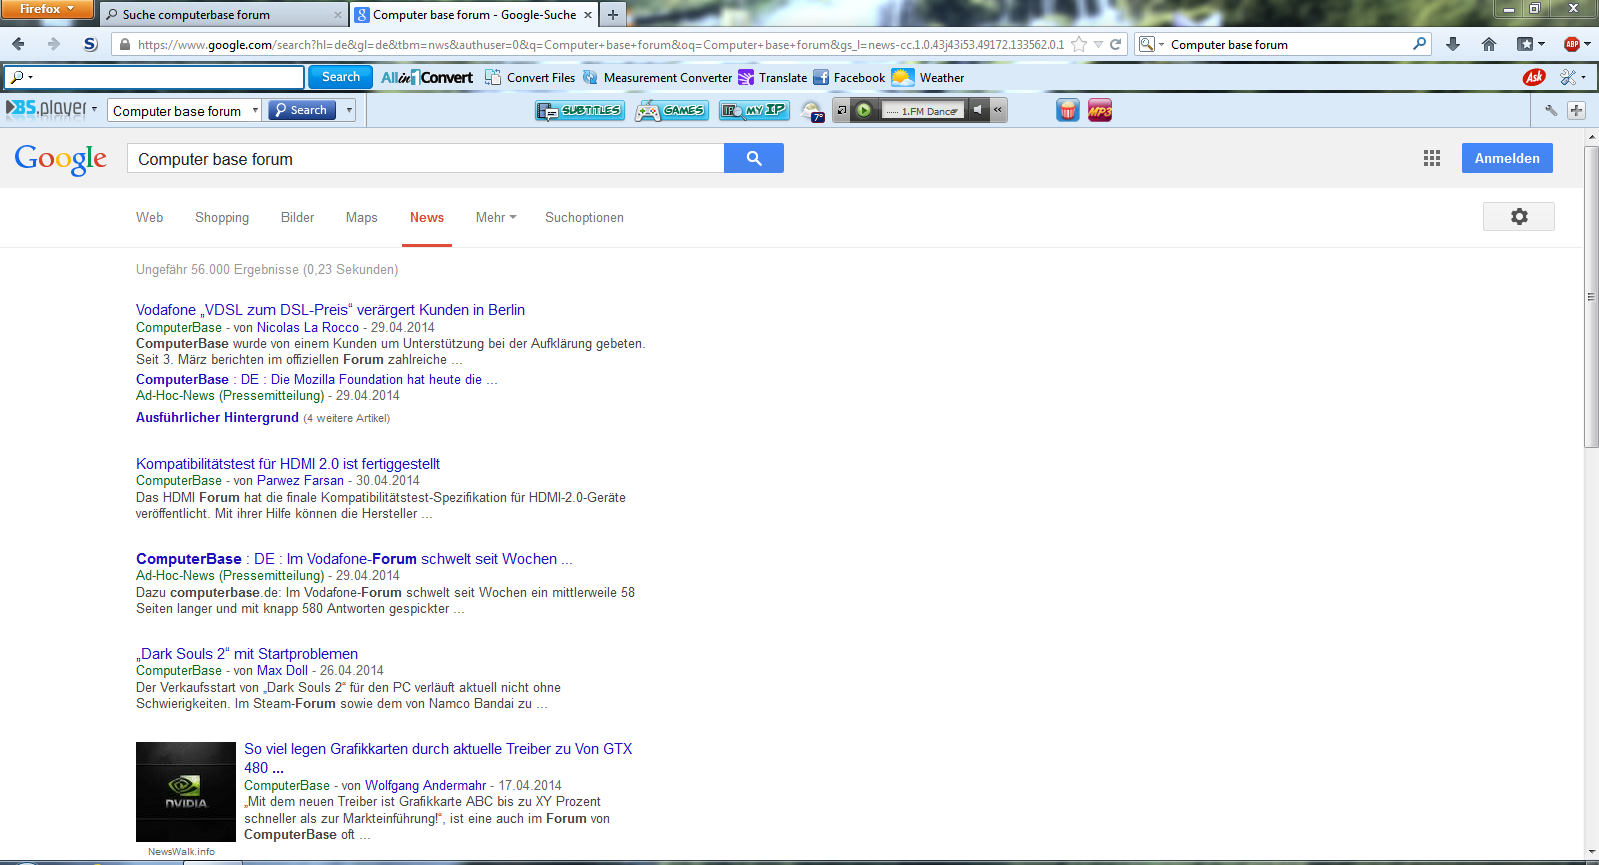Open the MY IP toolbar button

point(754,111)
